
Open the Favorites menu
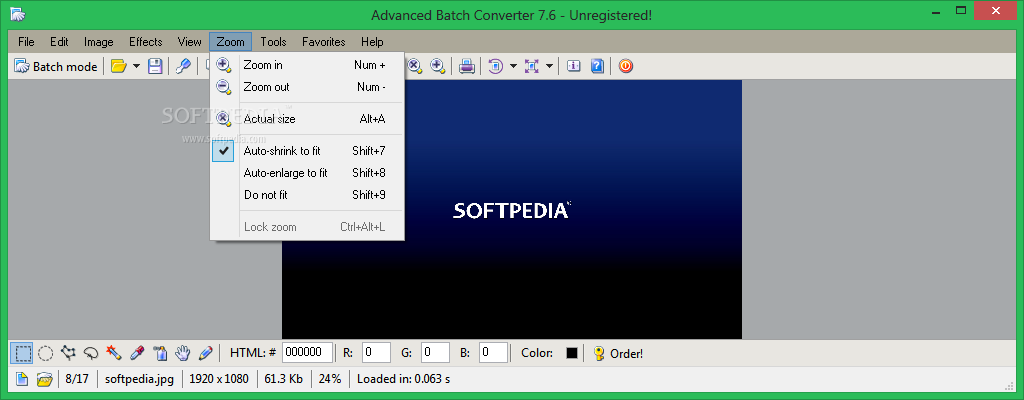324,42
